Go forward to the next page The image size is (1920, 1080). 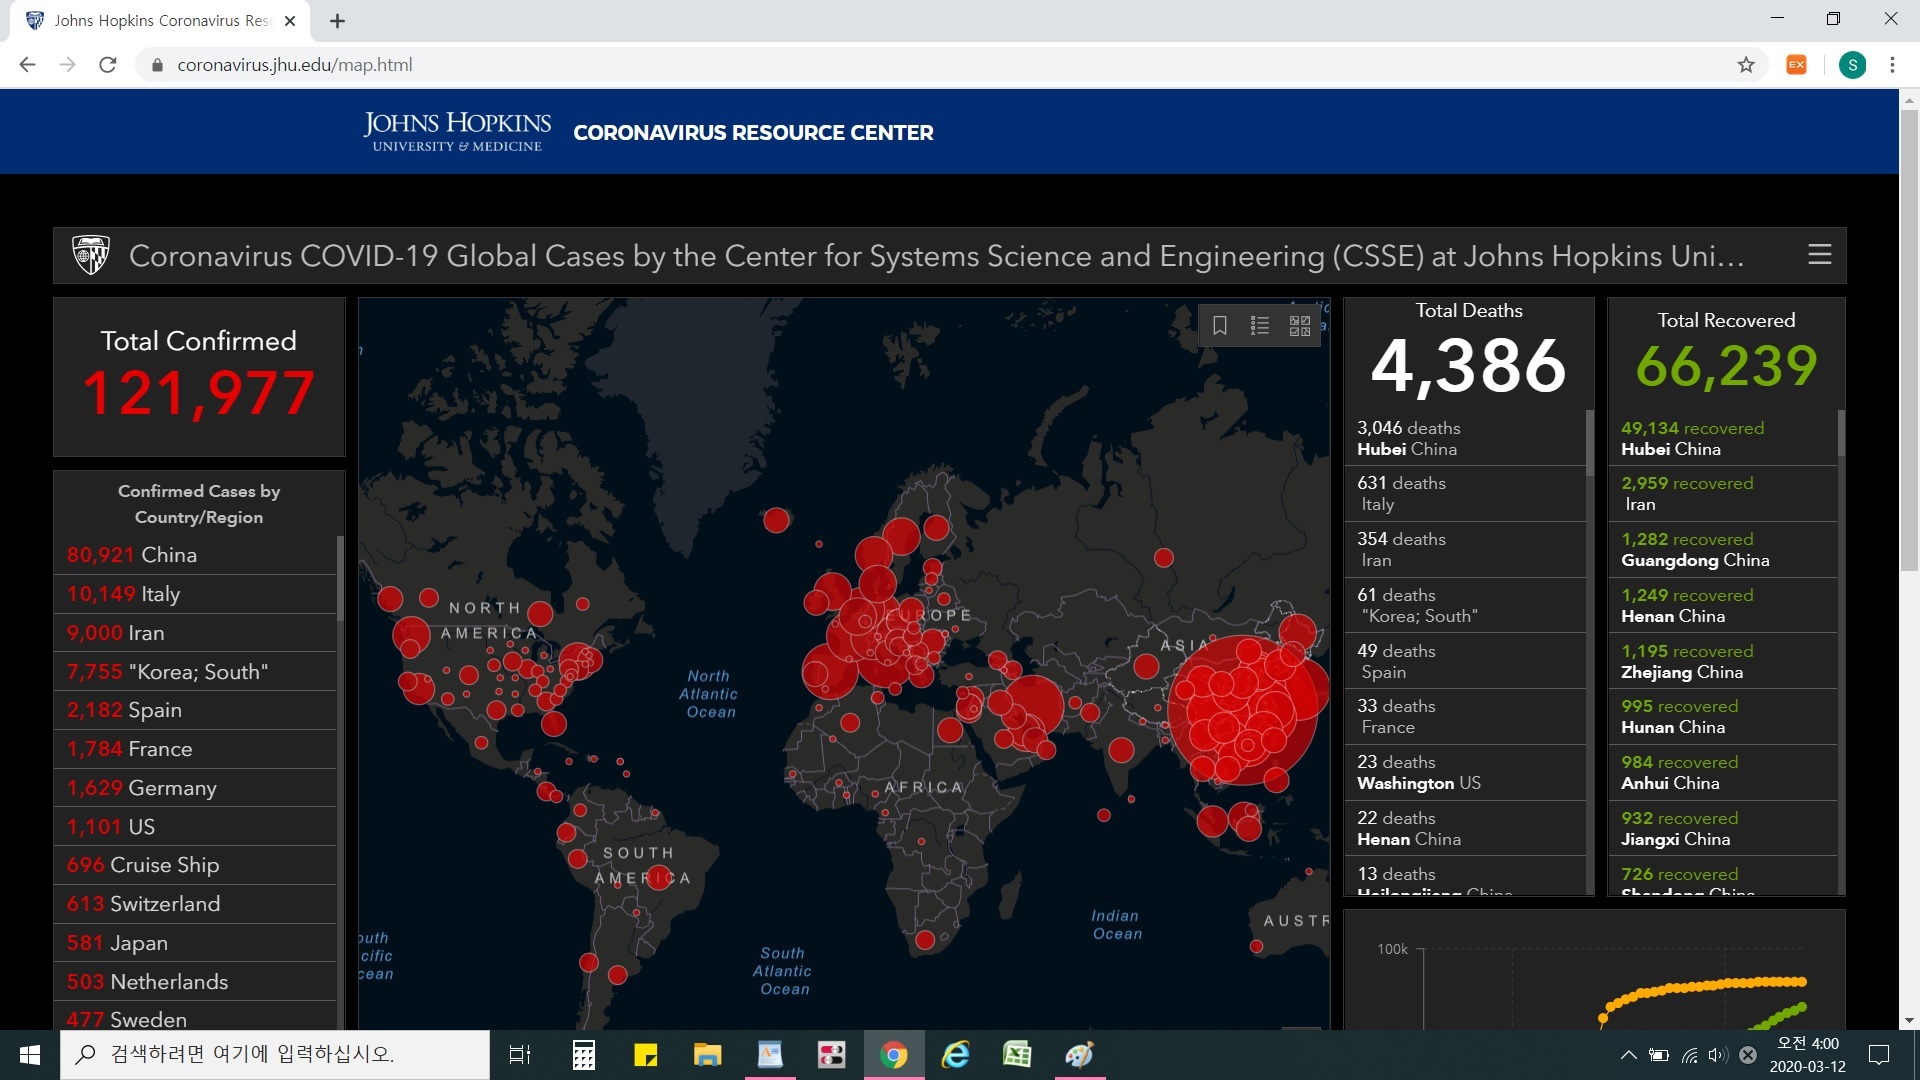[67, 65]
